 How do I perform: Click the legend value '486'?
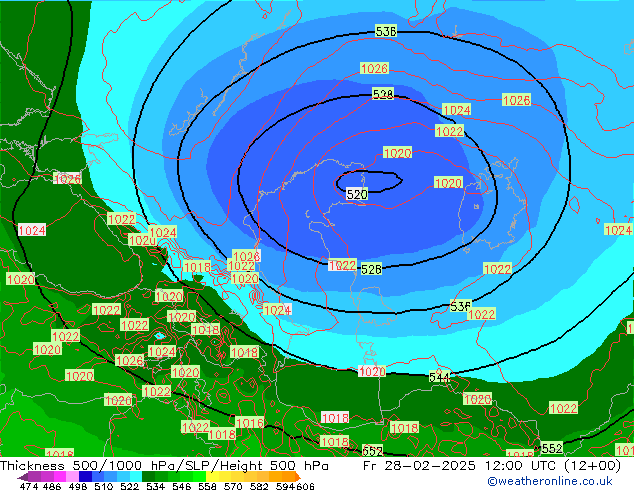tap(51, 486)
